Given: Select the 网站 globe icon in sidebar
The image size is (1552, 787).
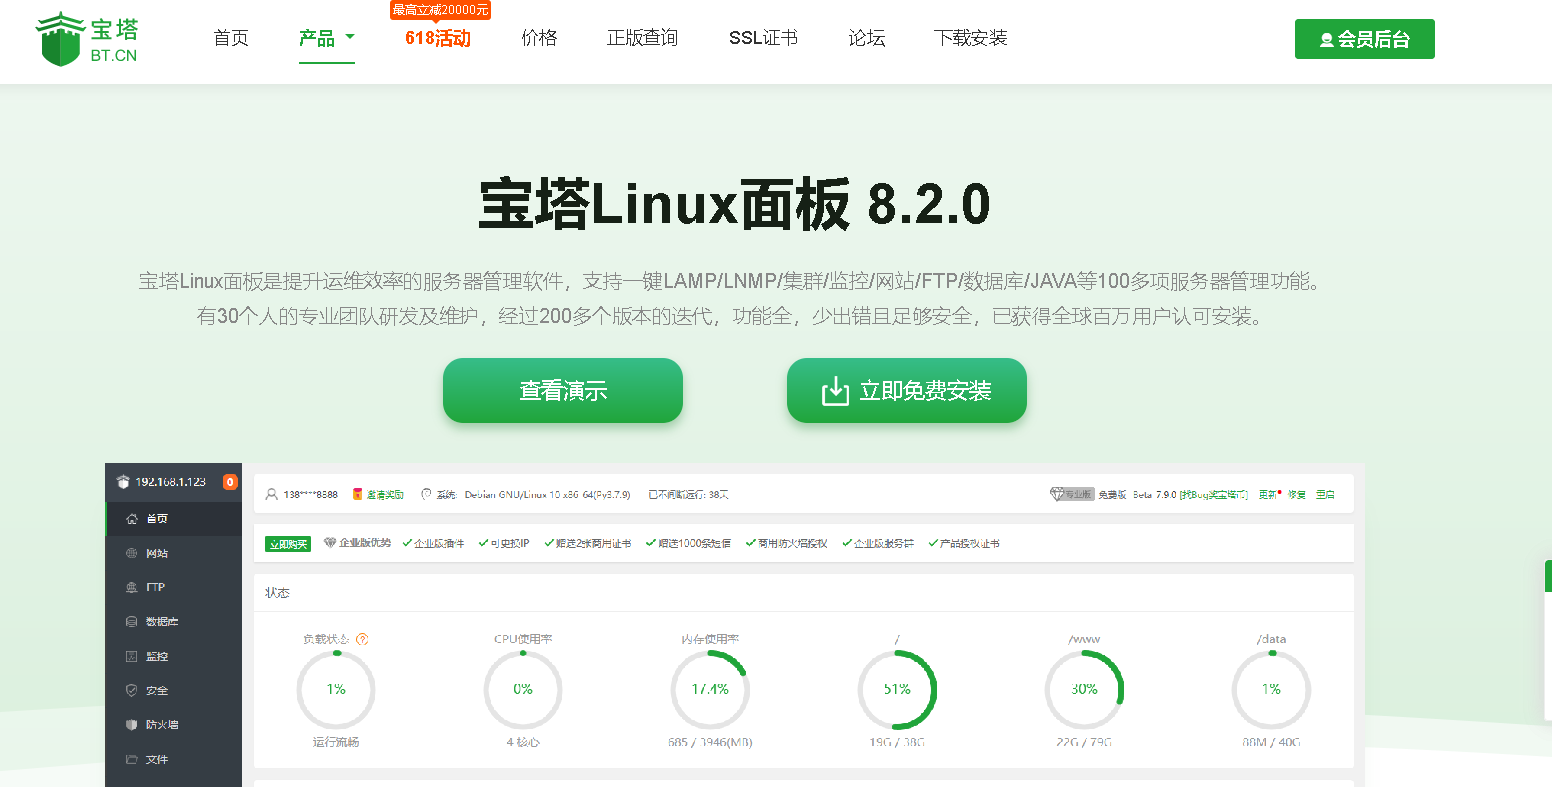Looking at the screenshot, I should pyautogui.click(x=132, y=553).
